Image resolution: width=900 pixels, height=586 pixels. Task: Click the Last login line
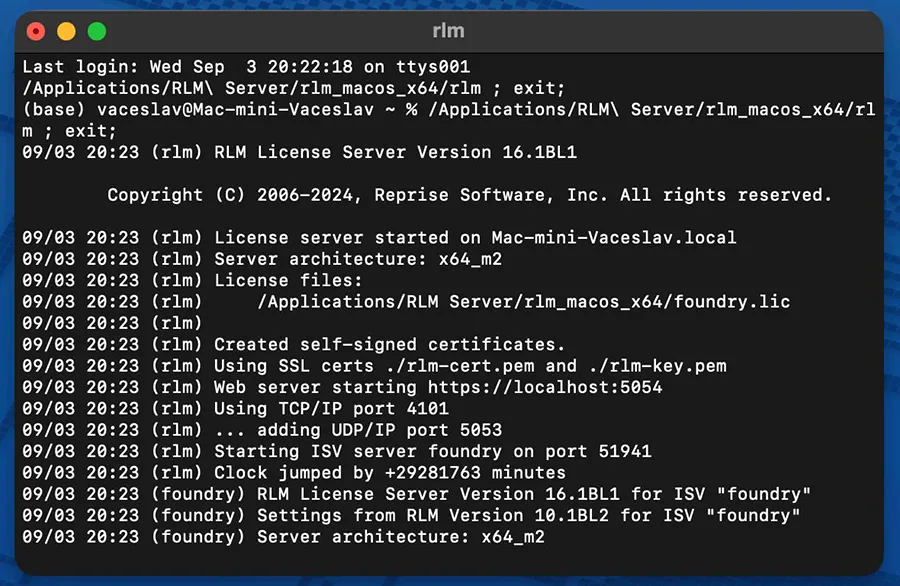(246, 67)
